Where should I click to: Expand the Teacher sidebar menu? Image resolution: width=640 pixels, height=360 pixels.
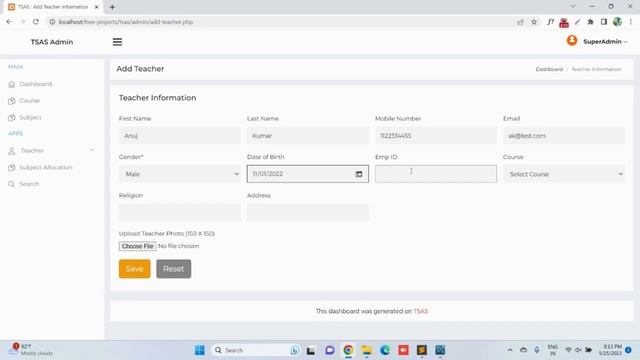click(51, 151)
